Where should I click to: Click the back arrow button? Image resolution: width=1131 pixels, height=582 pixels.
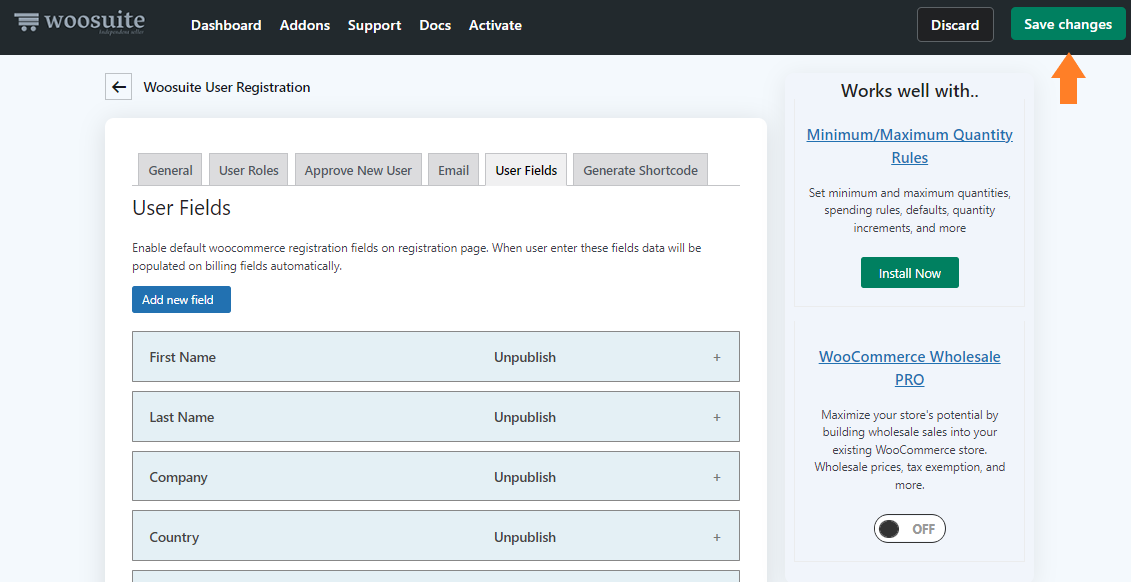point(118,87)
